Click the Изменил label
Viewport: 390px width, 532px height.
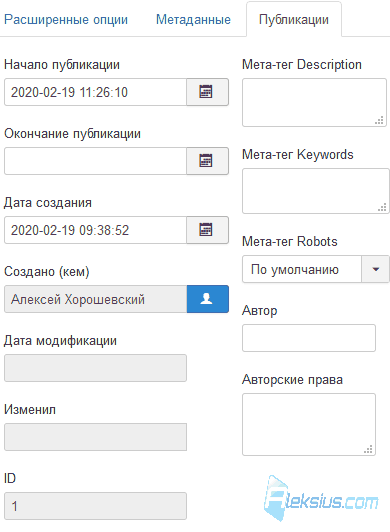point(30,410)
